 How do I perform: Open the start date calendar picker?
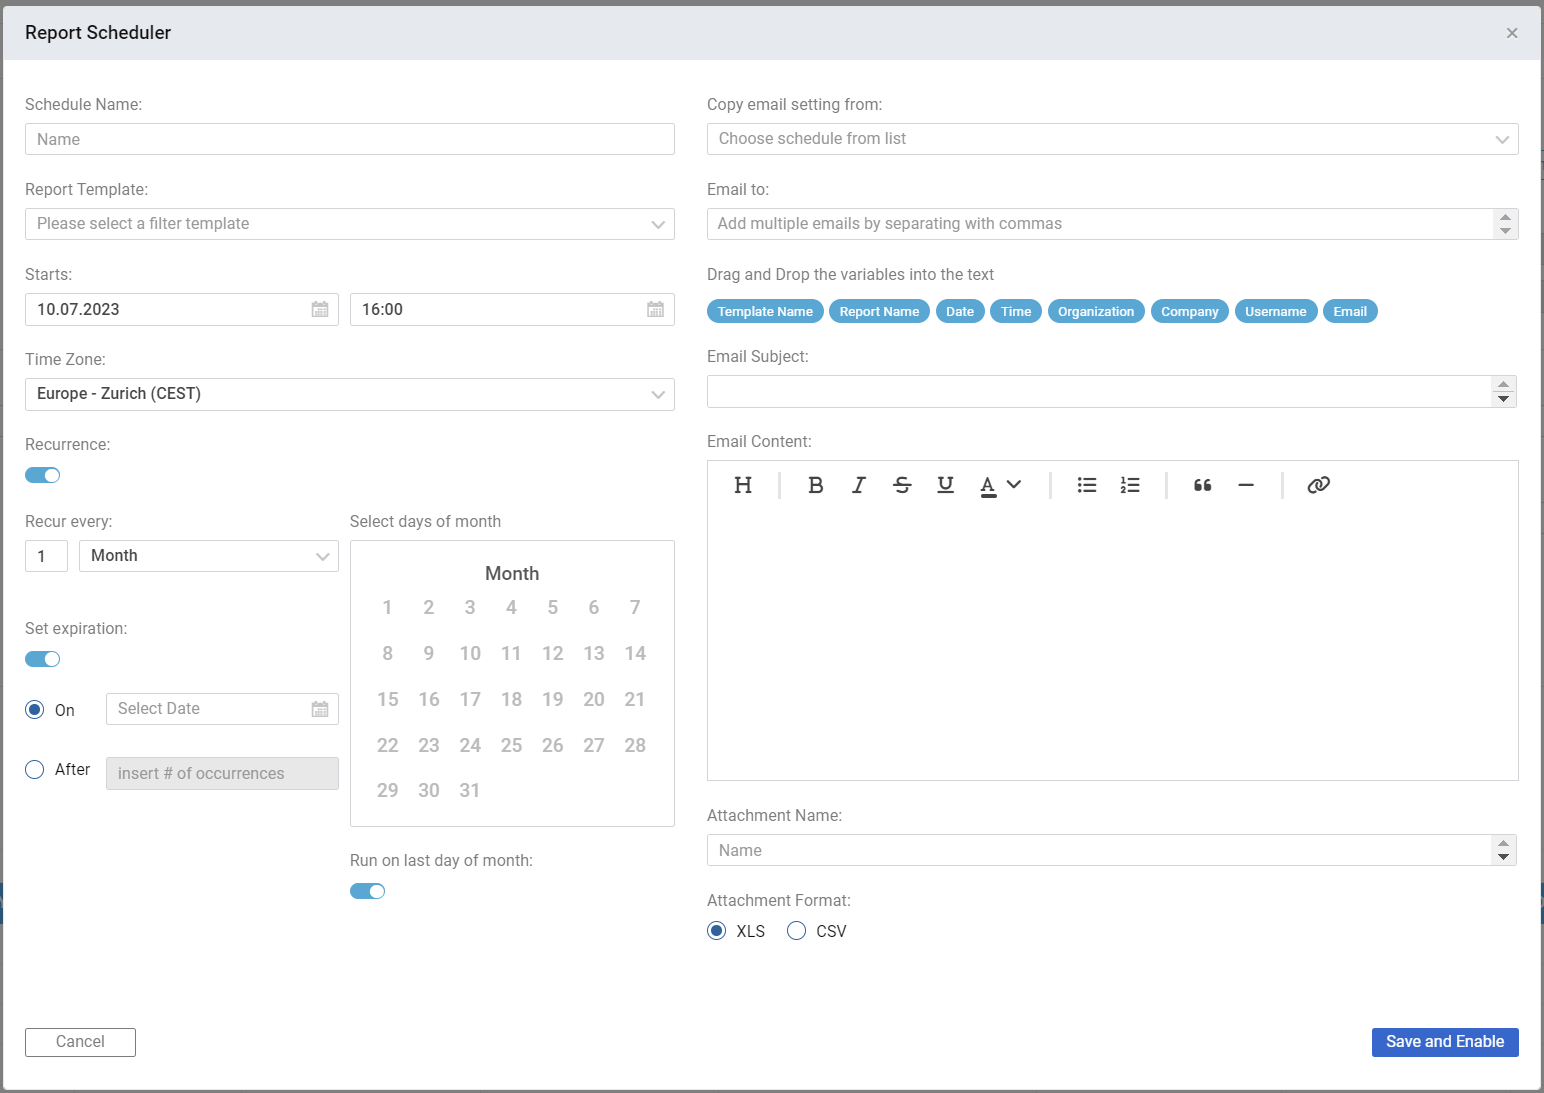click(320, 309)
